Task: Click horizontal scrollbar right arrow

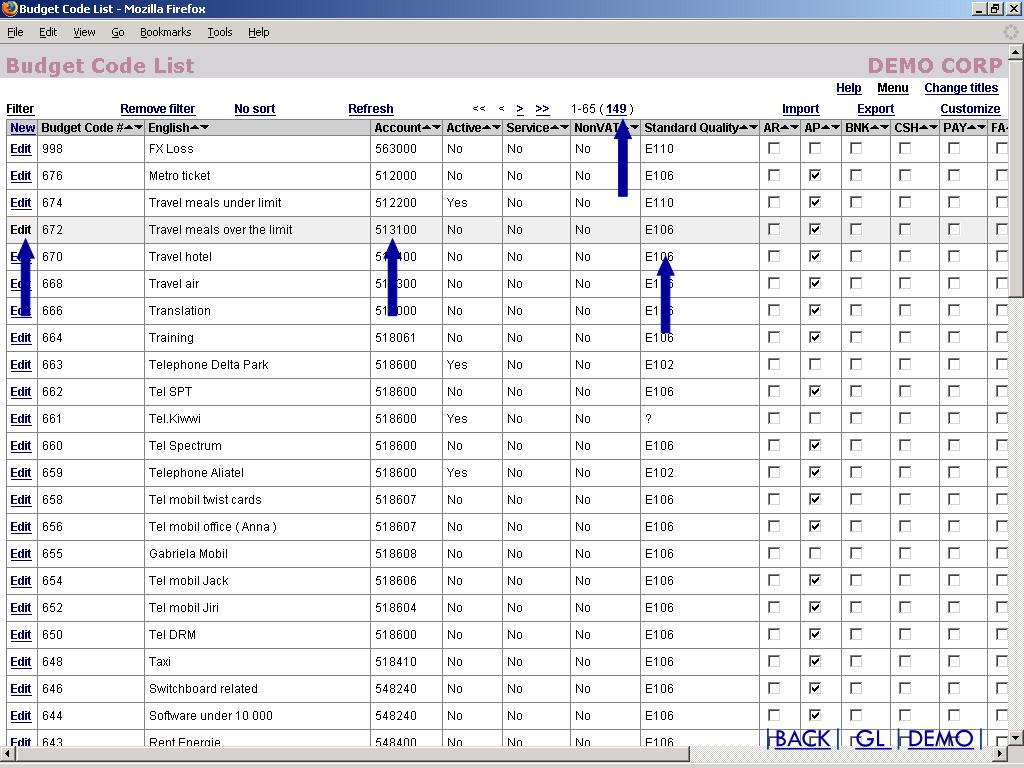Action: (x=1001, y=755)
